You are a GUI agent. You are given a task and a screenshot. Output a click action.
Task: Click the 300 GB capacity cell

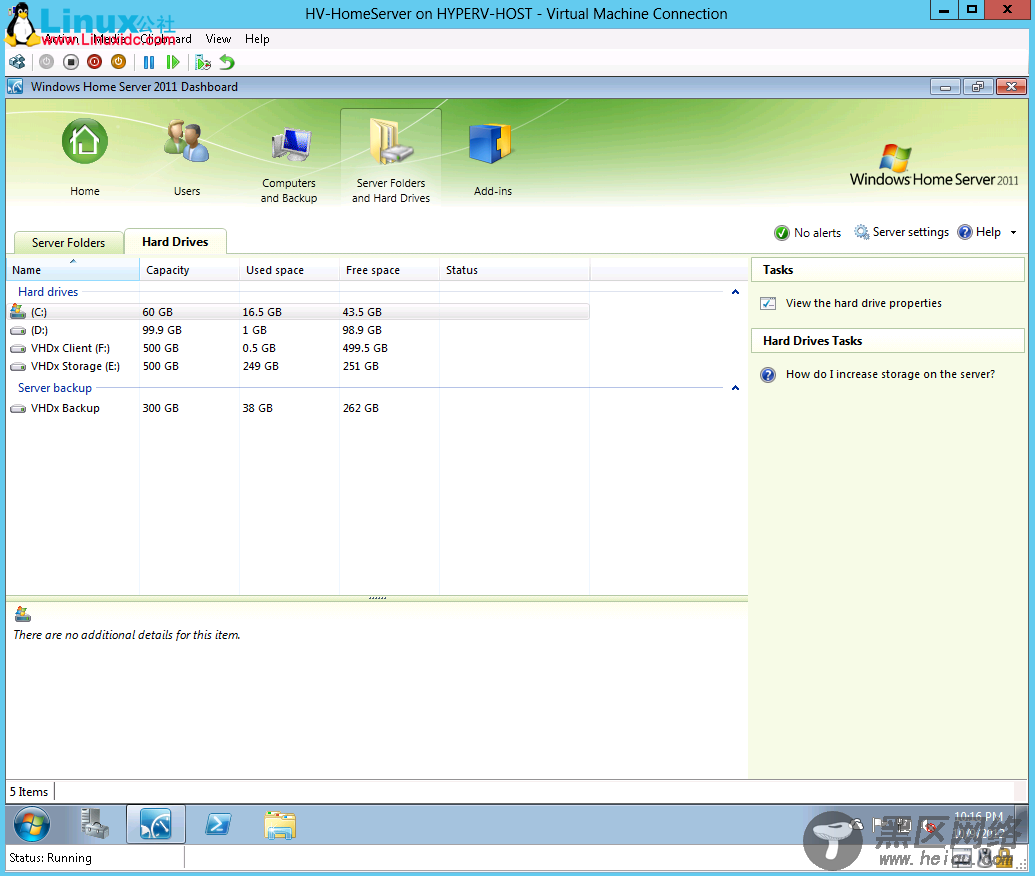[160, 408]
